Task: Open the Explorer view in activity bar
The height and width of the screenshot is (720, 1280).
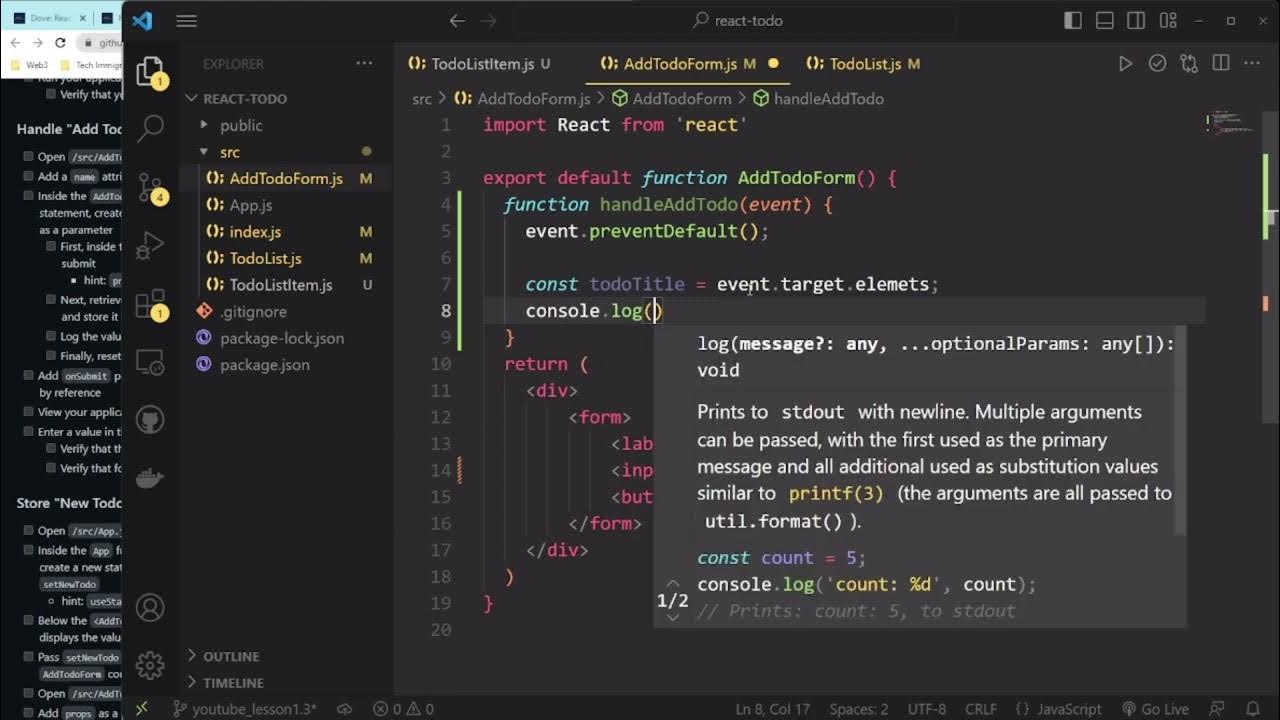Action: pos(150,72)
